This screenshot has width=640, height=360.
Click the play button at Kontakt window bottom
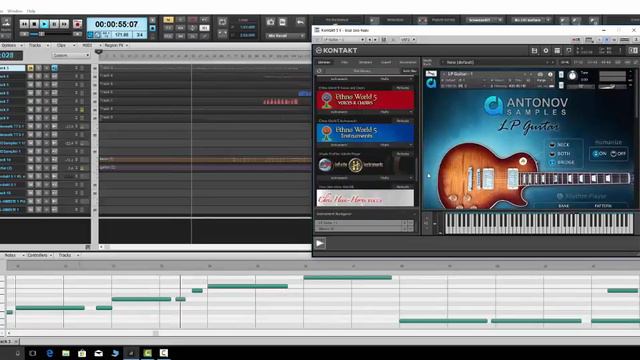click(320, 244)
